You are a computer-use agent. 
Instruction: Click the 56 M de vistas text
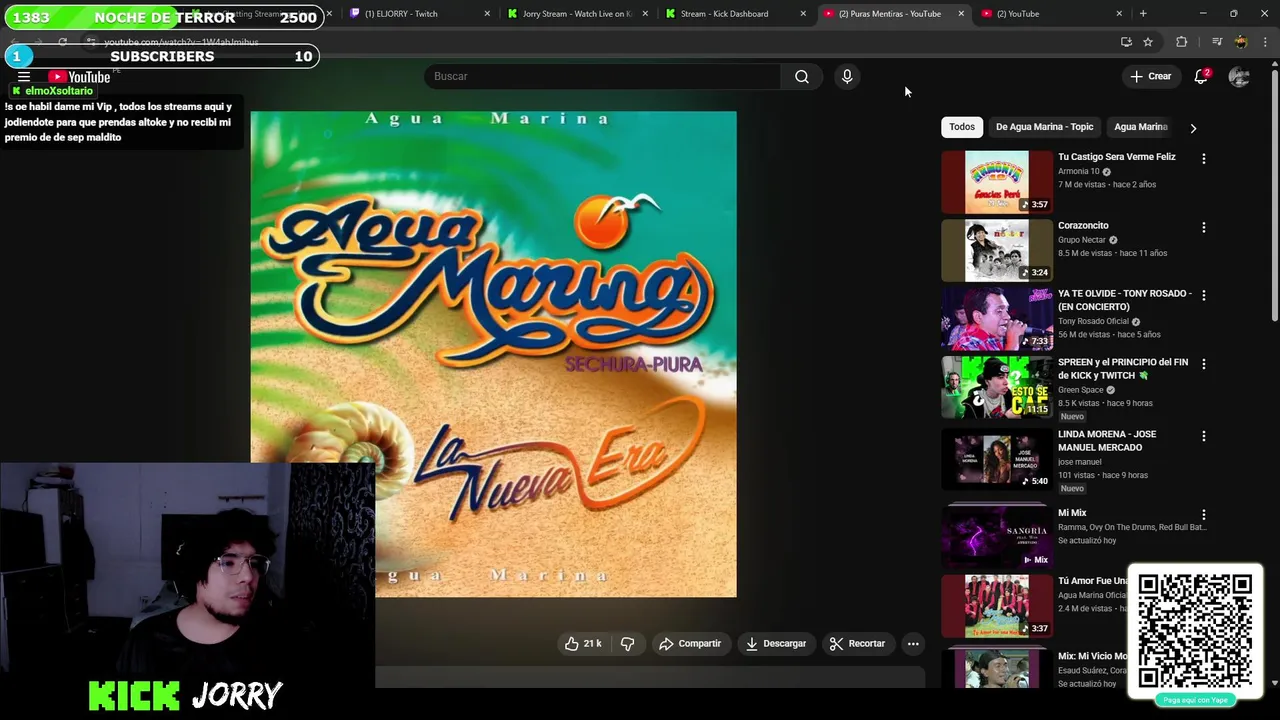point(1084,335)
